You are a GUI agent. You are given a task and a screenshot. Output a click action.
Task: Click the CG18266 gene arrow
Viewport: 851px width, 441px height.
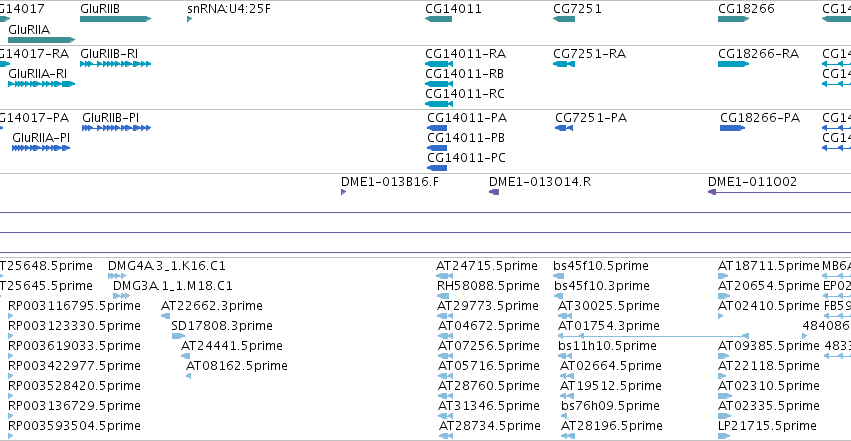pos(733,19)
